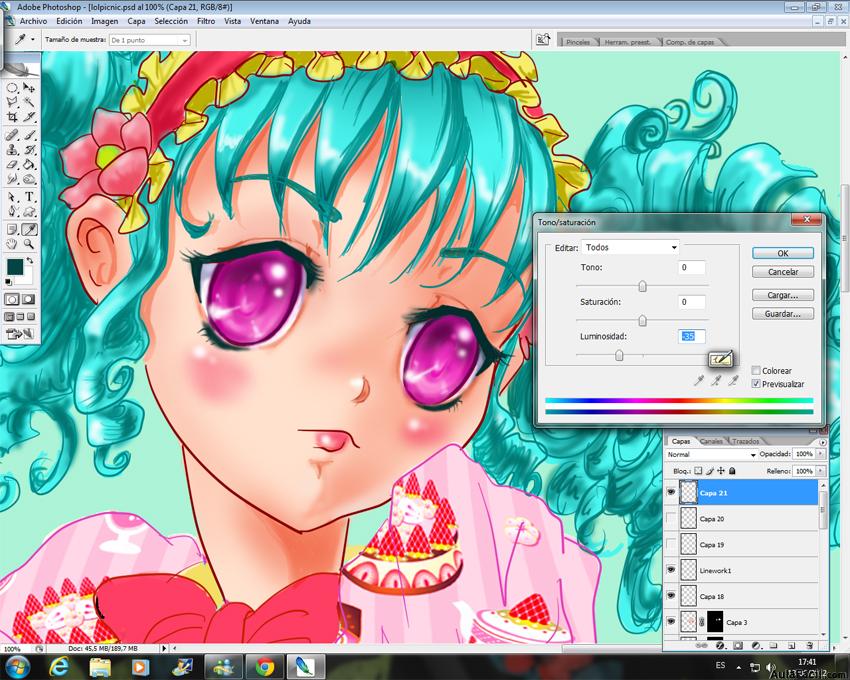Select the Move tool
This screenshot has height=680, width=850.
coord(29,88)
